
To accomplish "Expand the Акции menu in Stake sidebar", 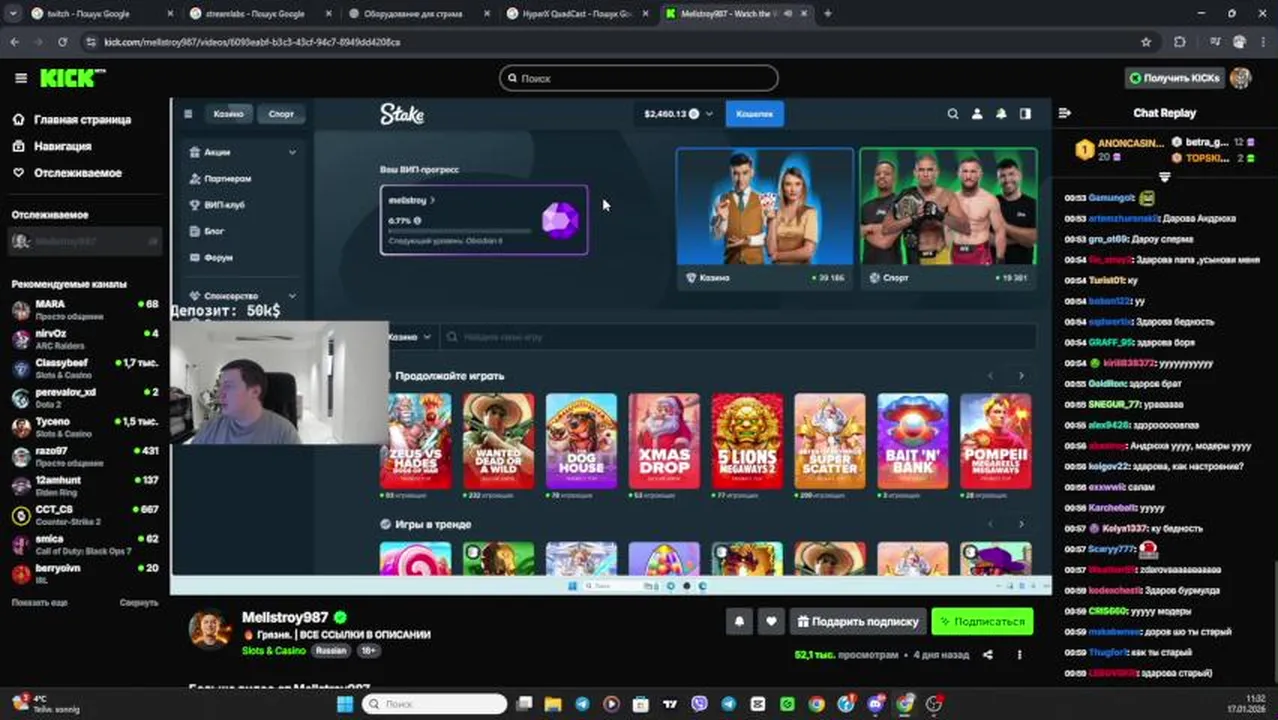I will pos(243,152).
